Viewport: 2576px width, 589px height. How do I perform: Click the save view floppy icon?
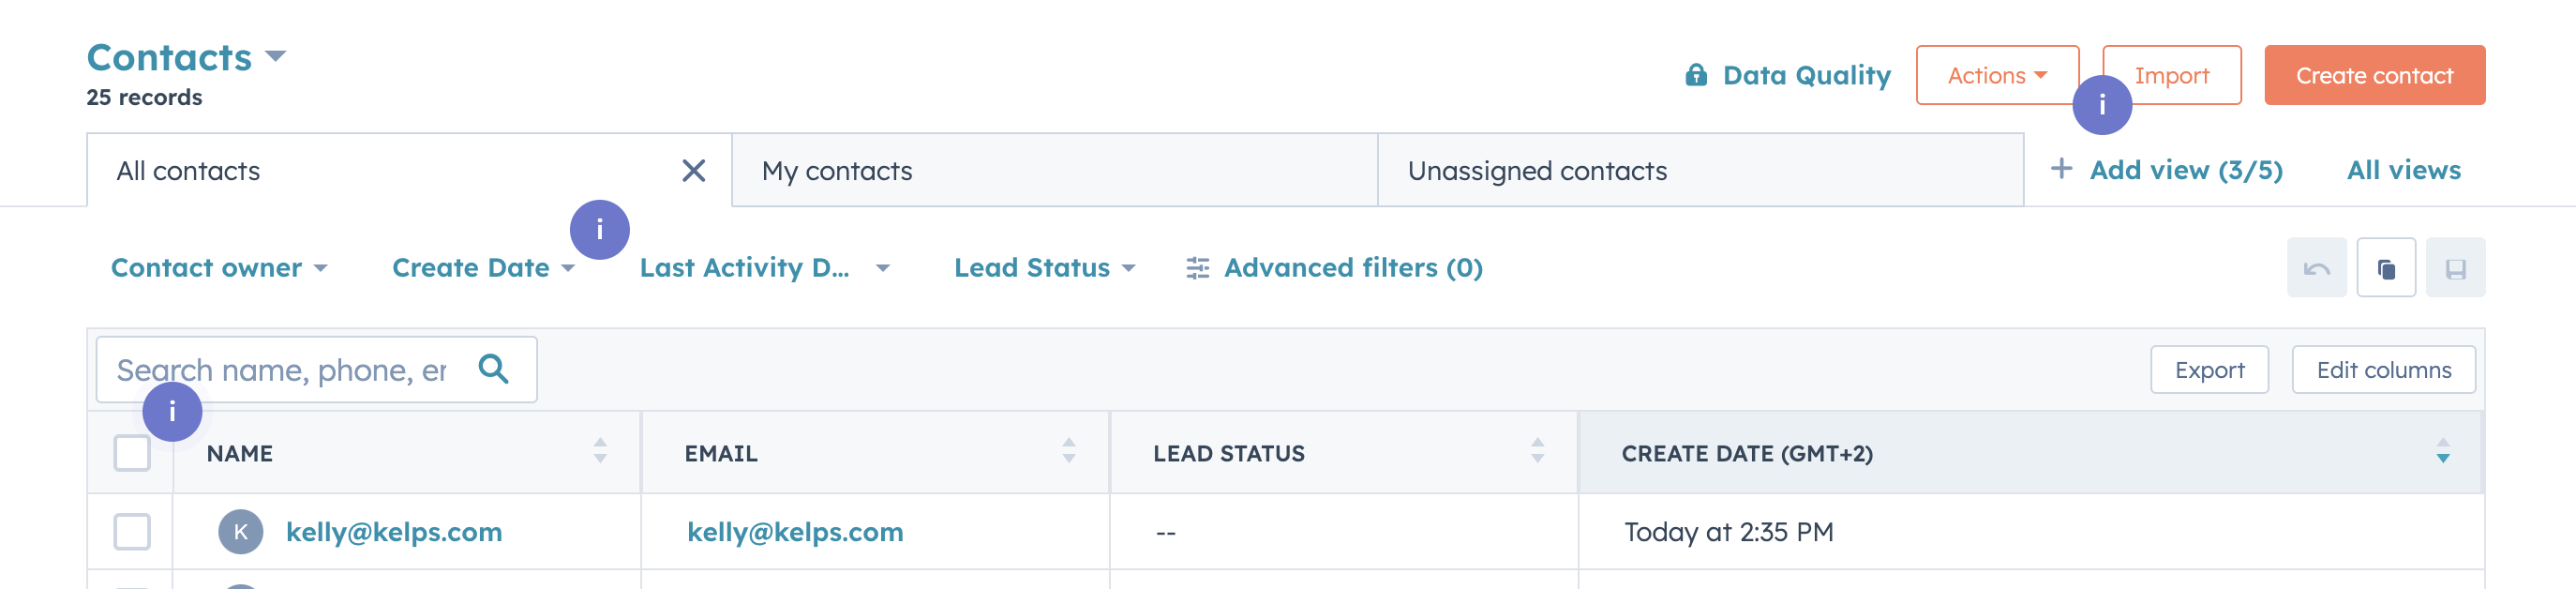pyautogui.click(x=2455, y=268)
